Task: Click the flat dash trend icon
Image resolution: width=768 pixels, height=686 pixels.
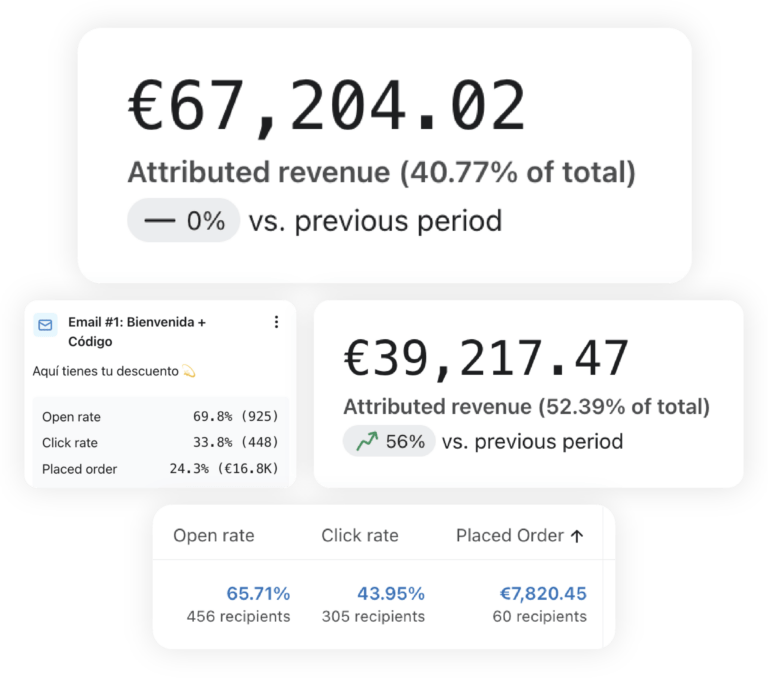Action: pos(159,220)
